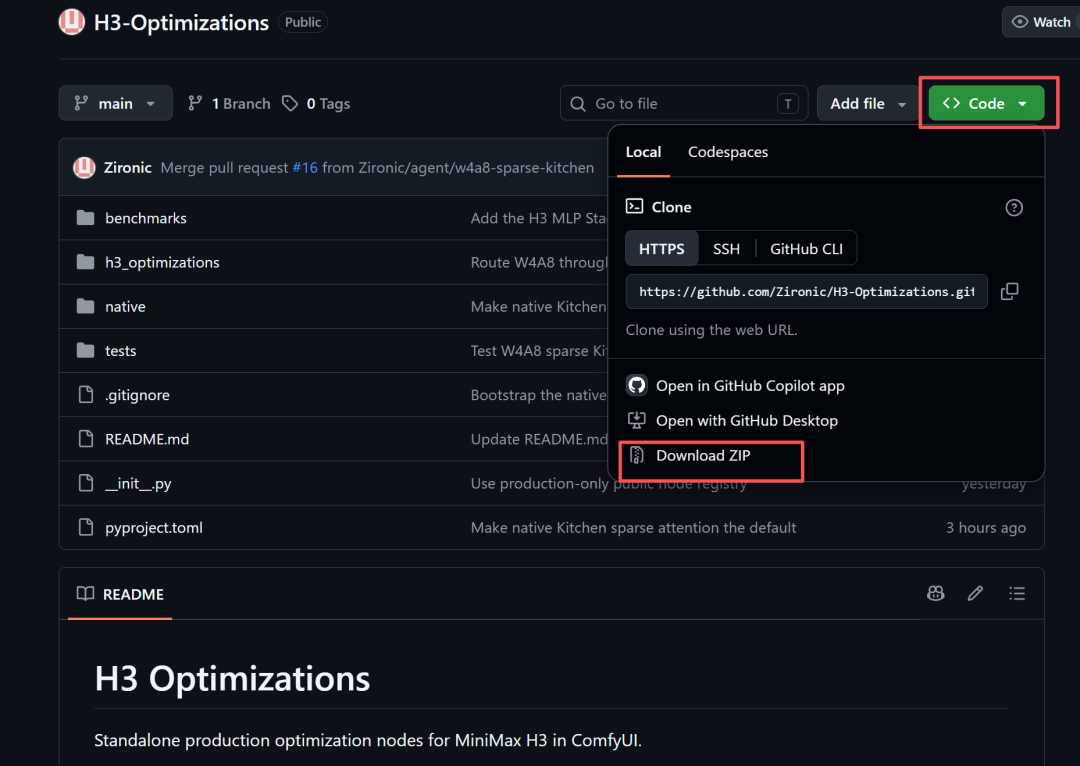1080x766 pixels.
Task: Click the H3 Optimizations README heading
Action: (232, 679)
